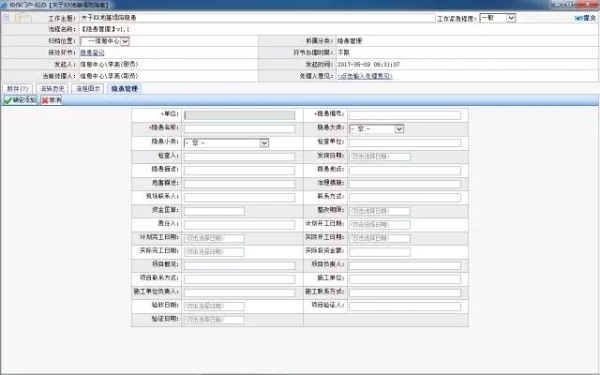The image size is (600, 375).
Task: Click the 隐患描述 input field
Action: click(240, 170)
